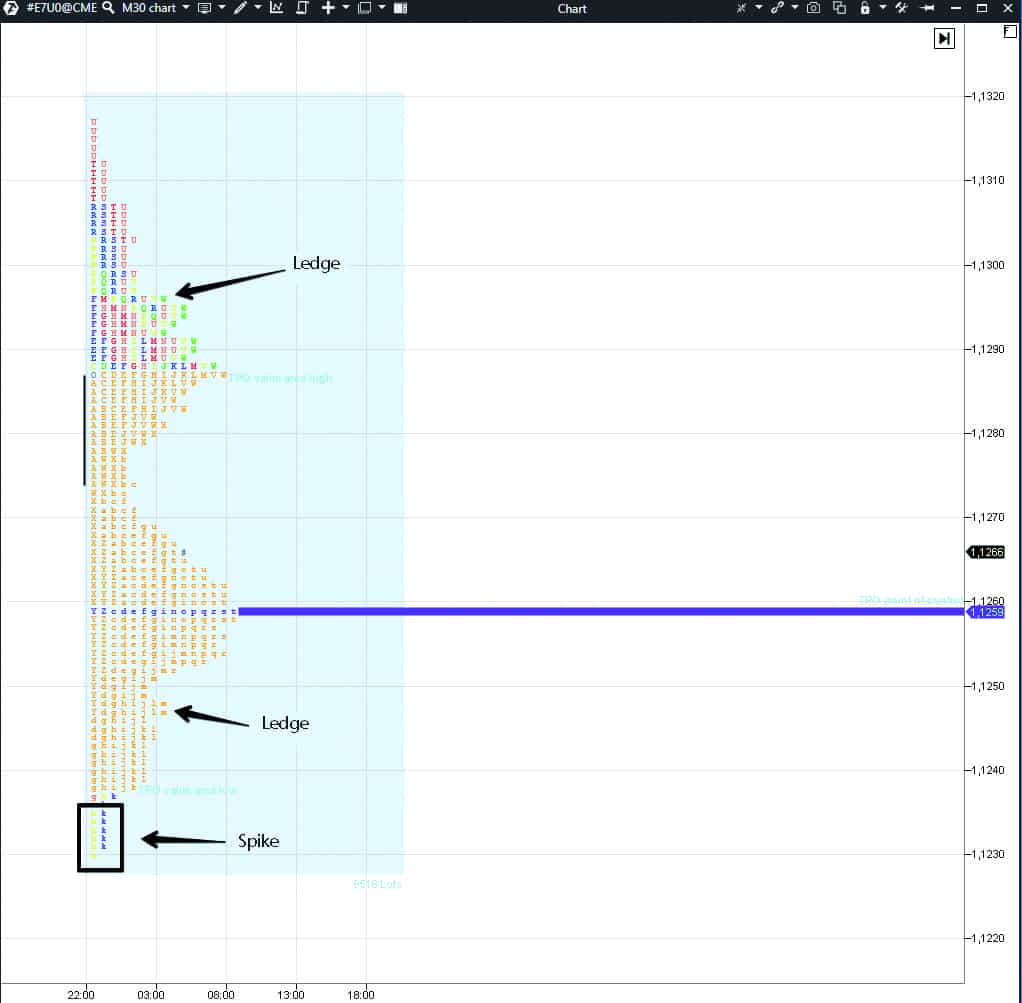Click the pencil drawing tool icon
Image resolution: width=1022 pixels, height=1003 pixels.
coord(240,8)
